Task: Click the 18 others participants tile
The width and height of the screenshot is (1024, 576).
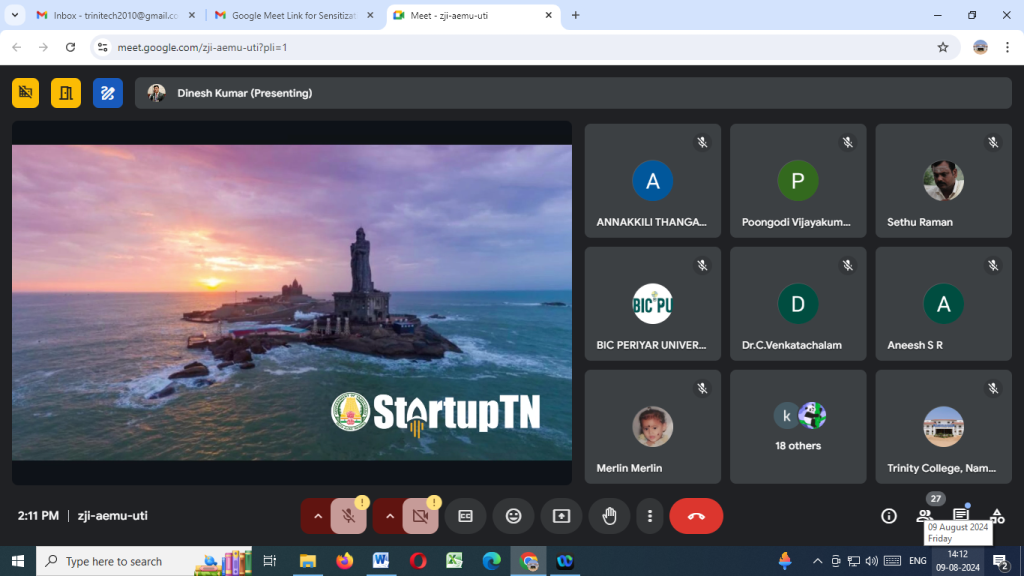Action: coord(798,427)
